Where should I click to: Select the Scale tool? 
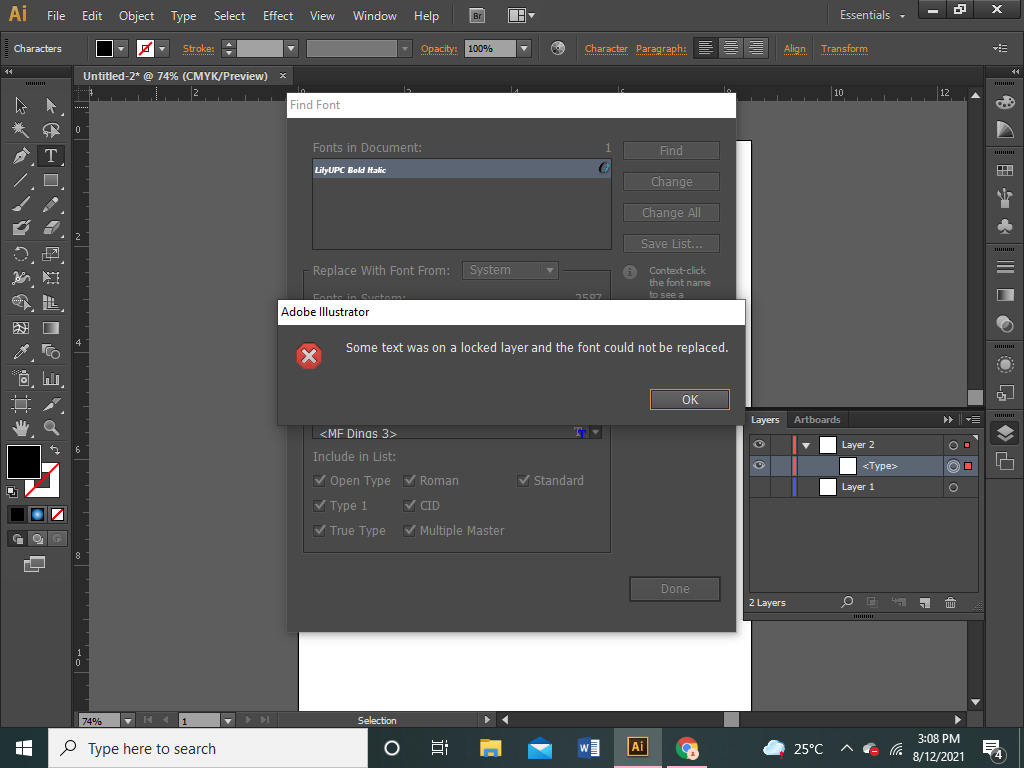point(51,253)
